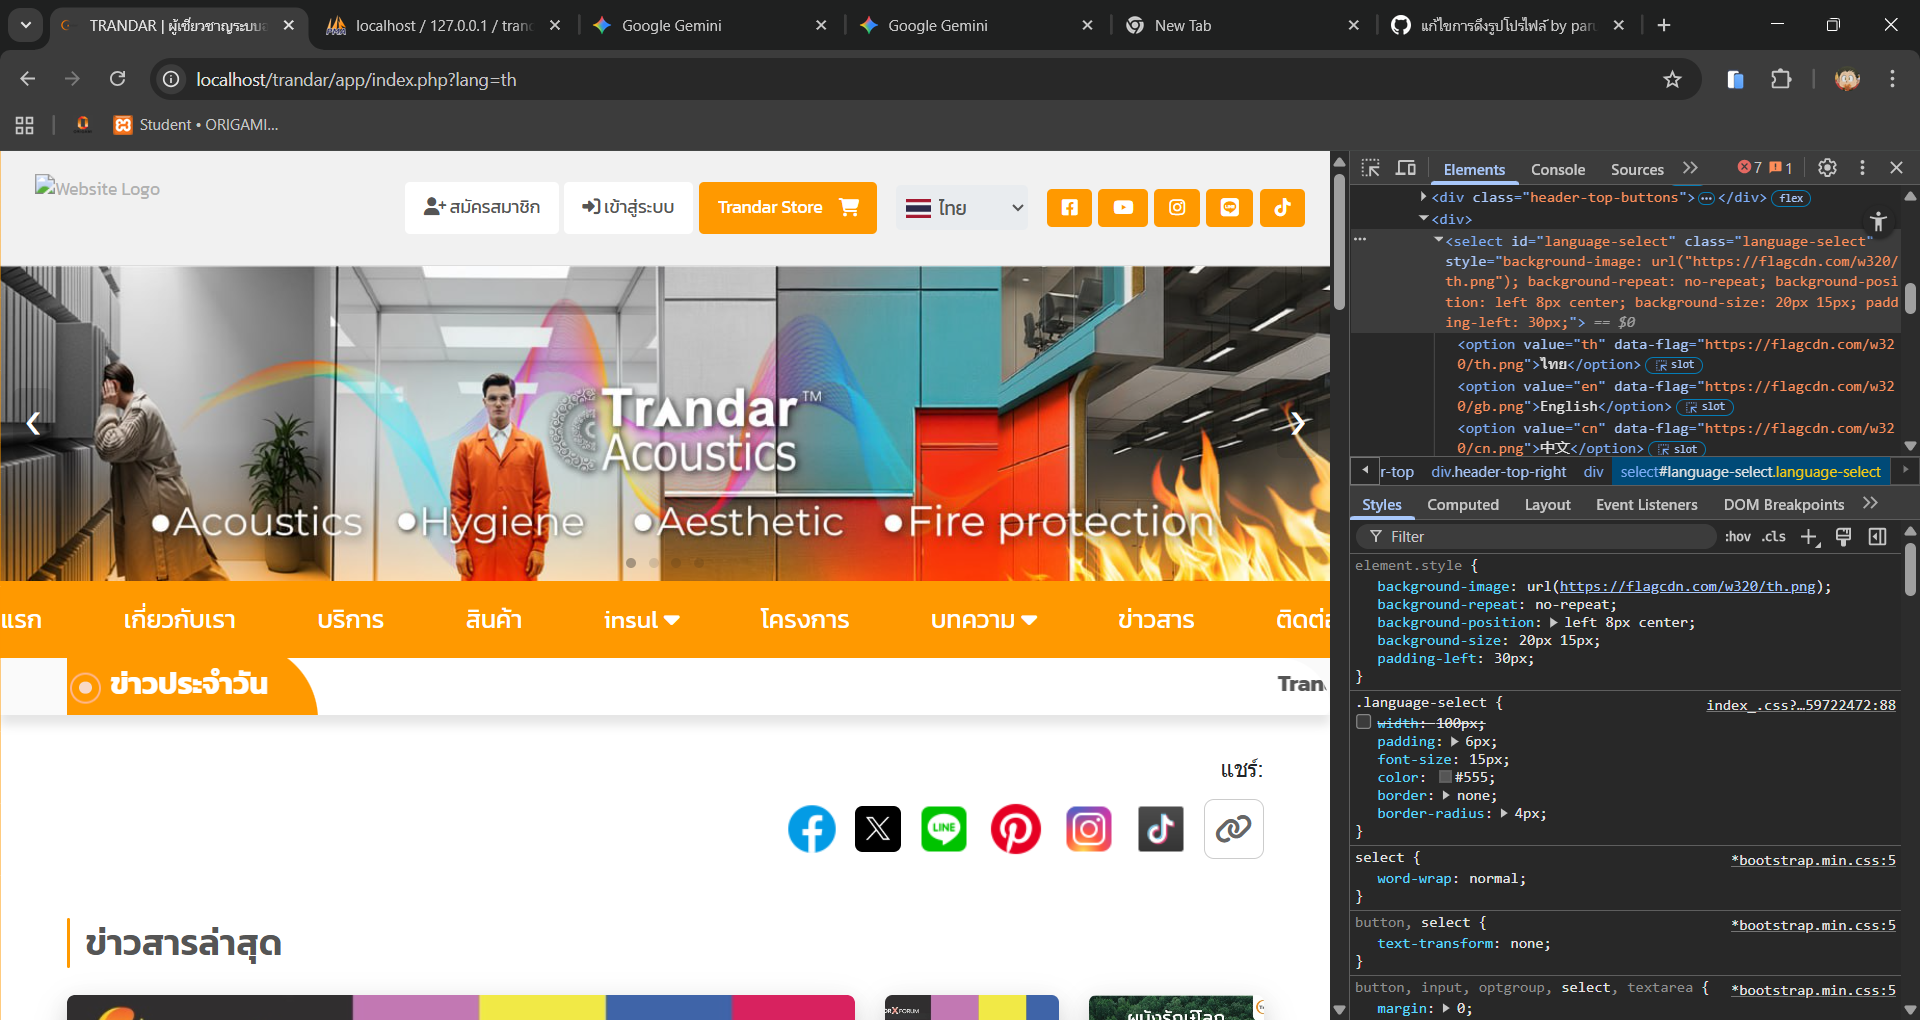Share via LINE icon

pos(943,829)
